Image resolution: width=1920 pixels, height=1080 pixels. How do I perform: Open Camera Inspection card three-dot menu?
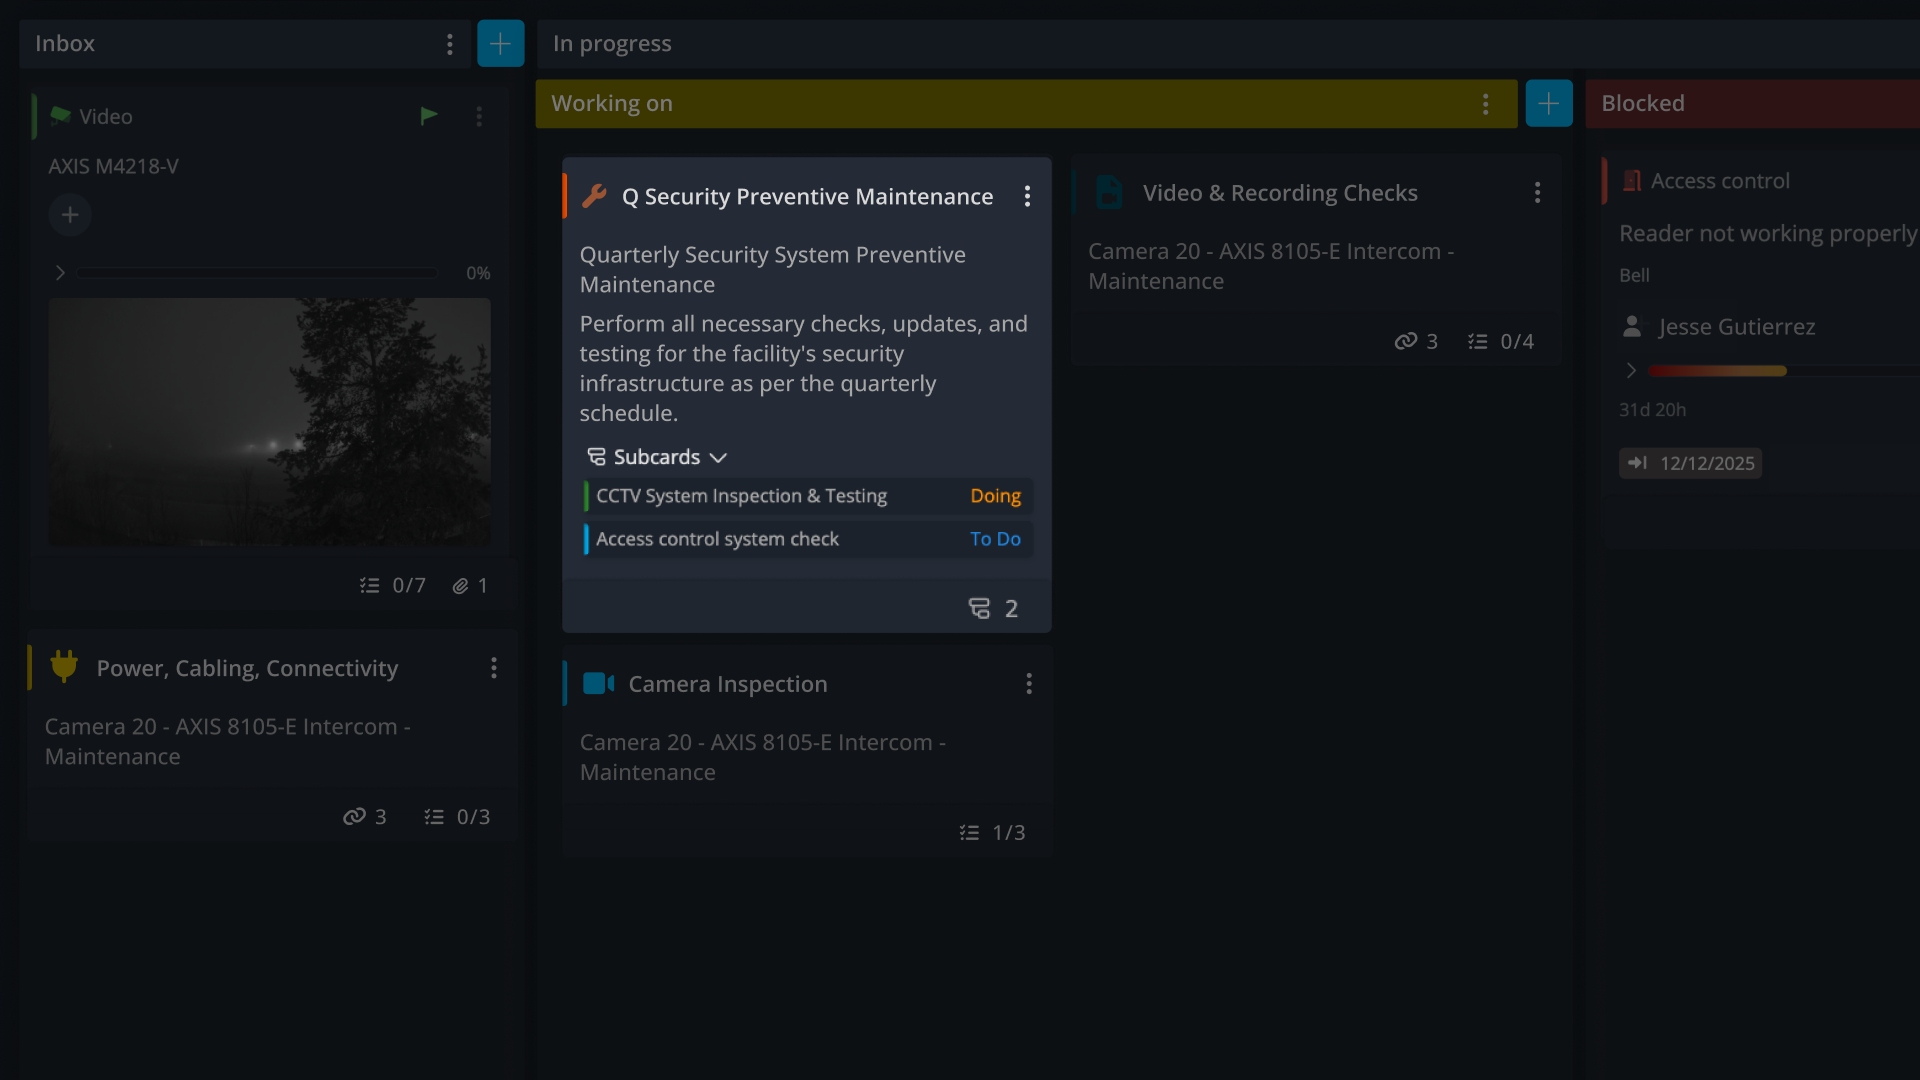(1028, 684)
